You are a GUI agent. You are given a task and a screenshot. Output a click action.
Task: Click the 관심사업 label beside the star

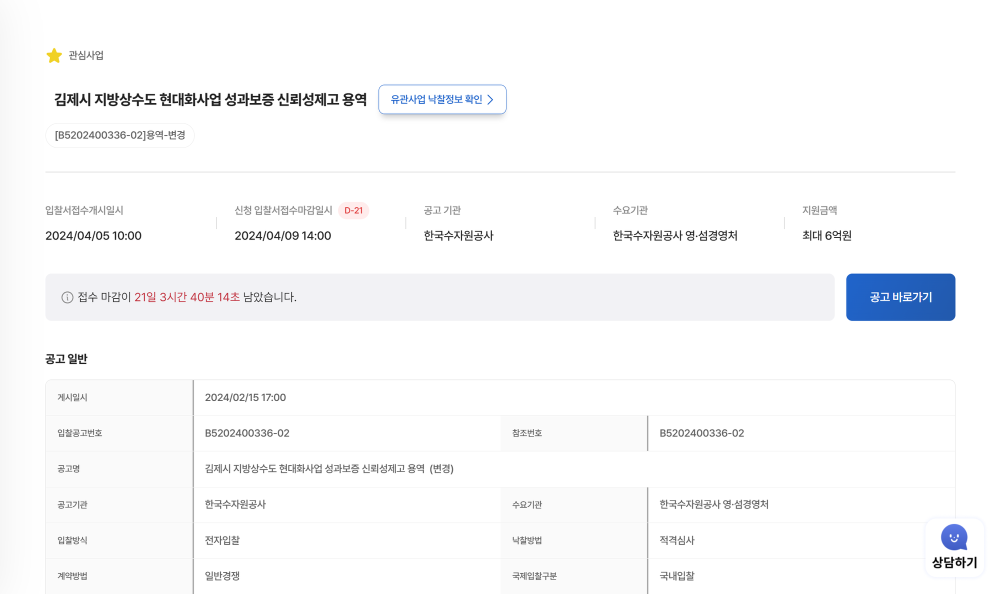point(86,56)
